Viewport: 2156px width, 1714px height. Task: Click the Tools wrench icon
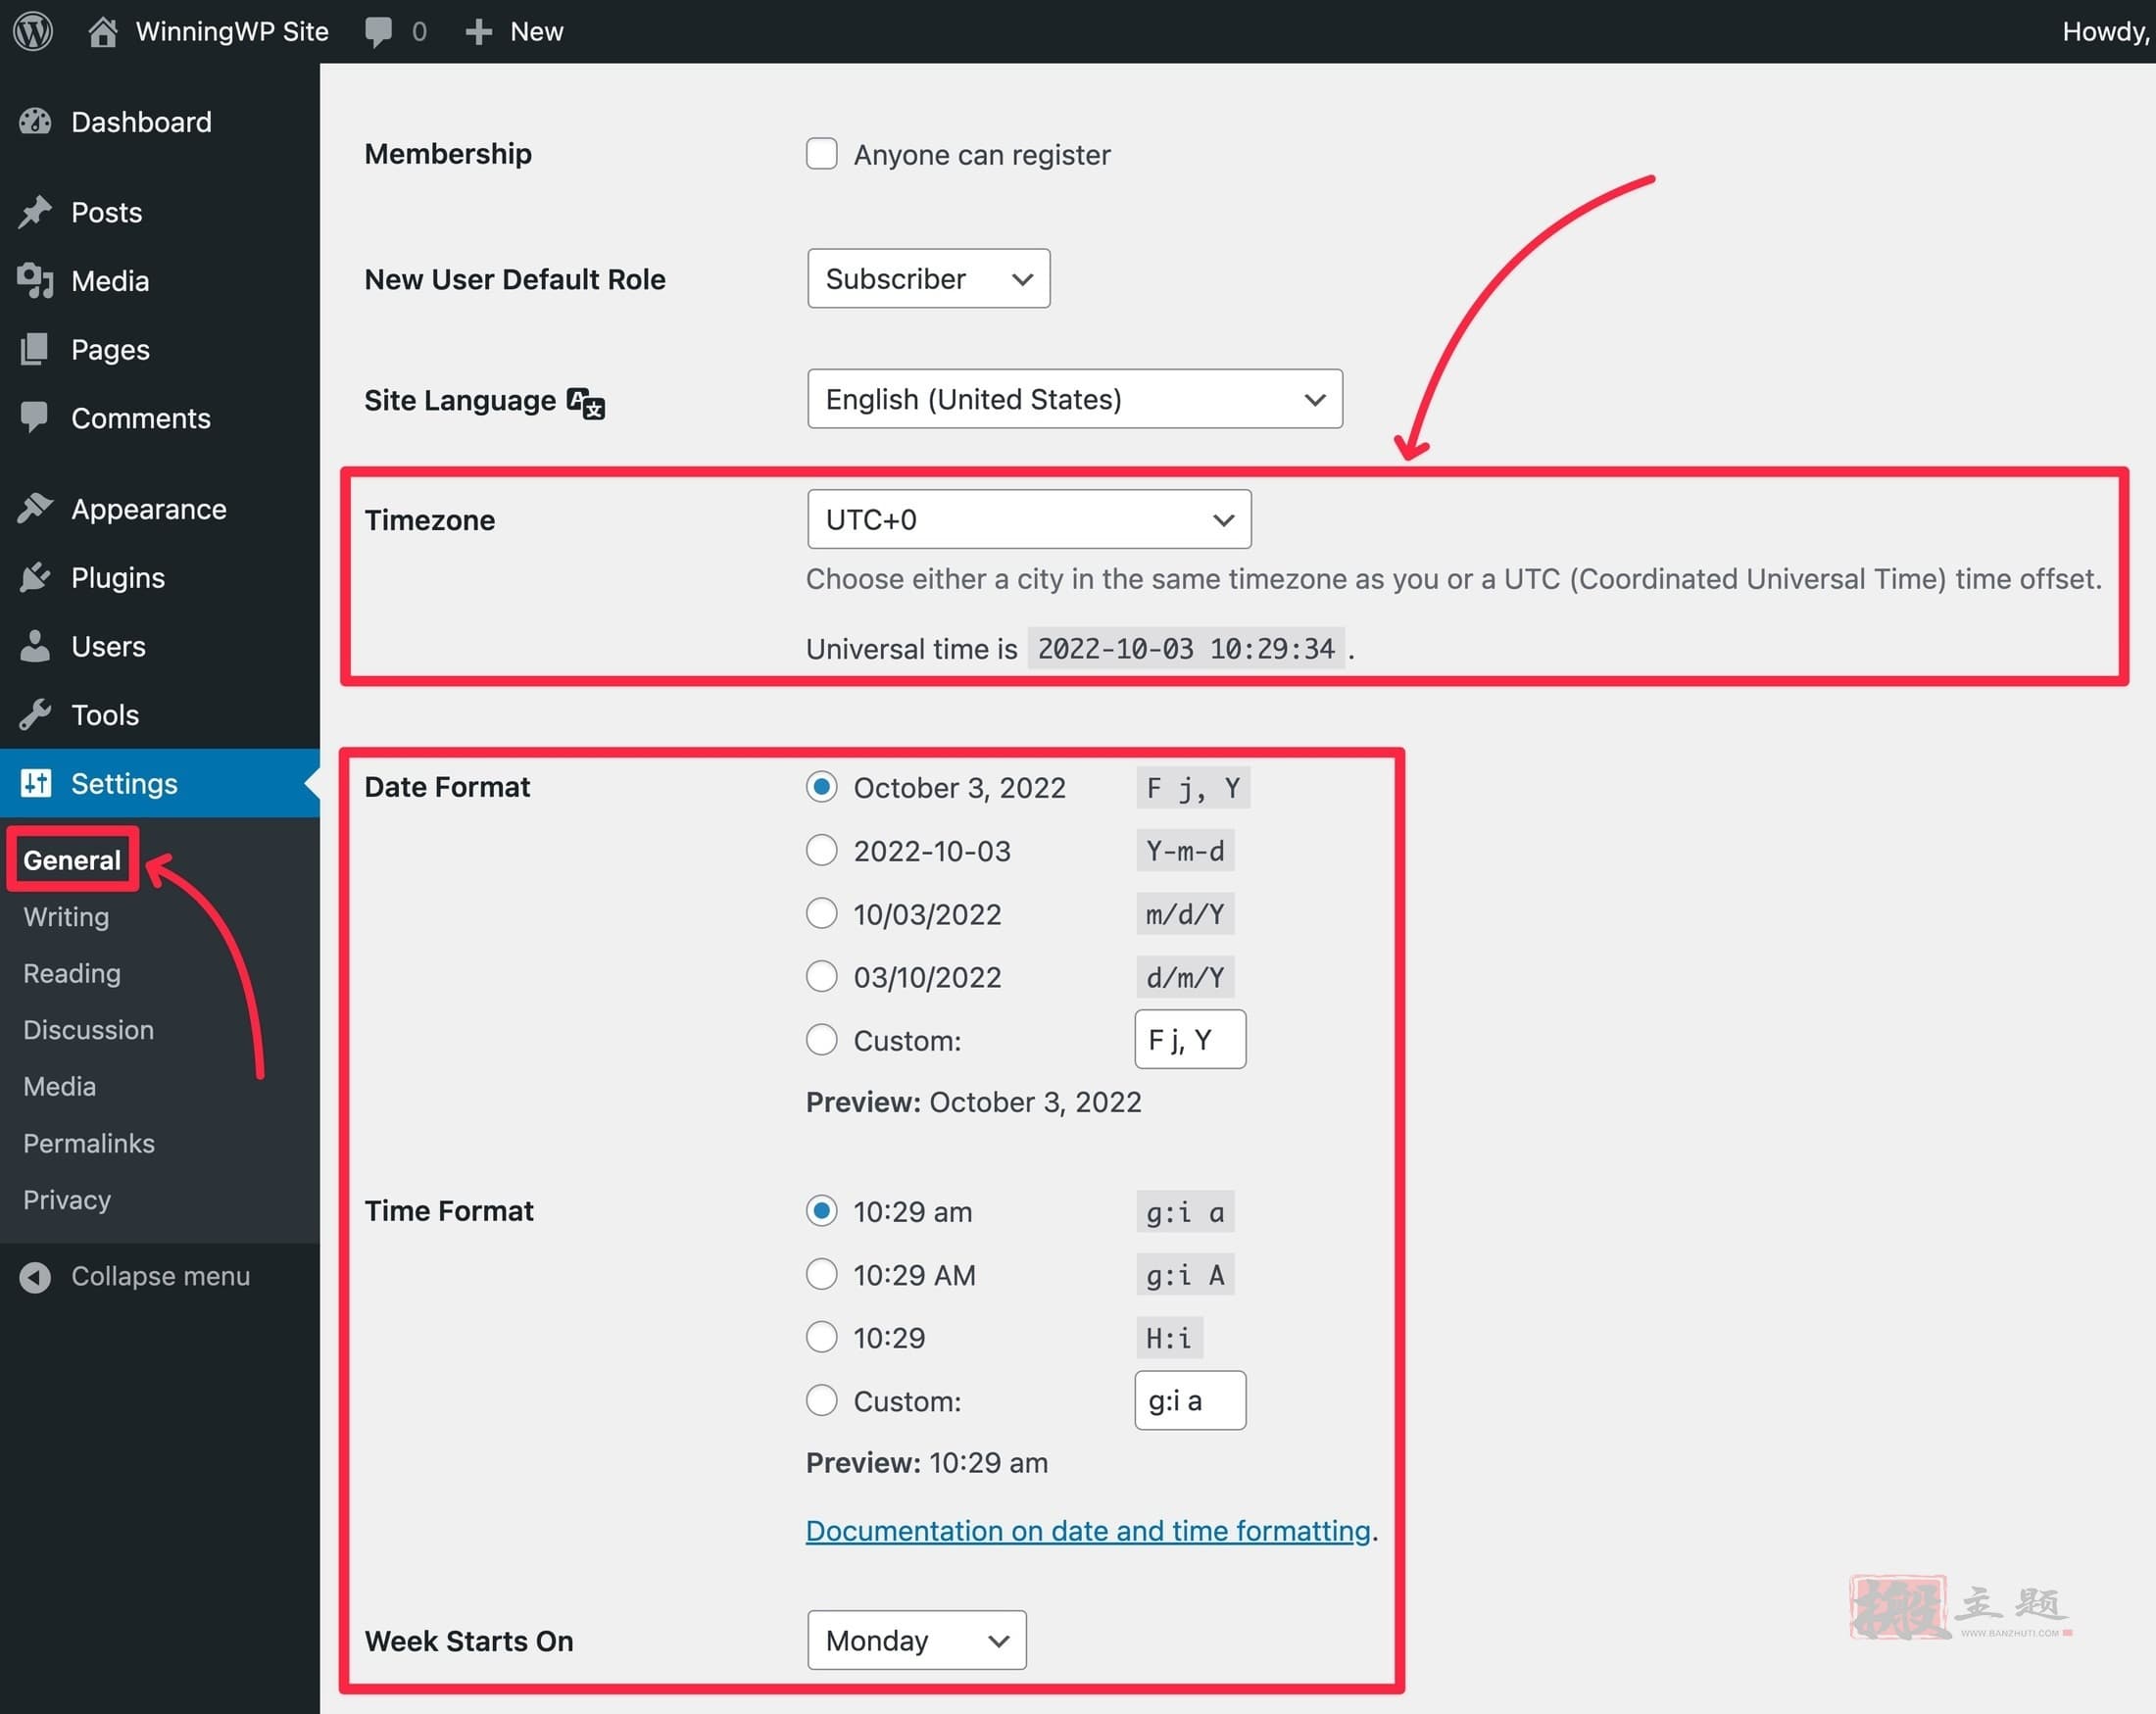click(x=35, y=714)
